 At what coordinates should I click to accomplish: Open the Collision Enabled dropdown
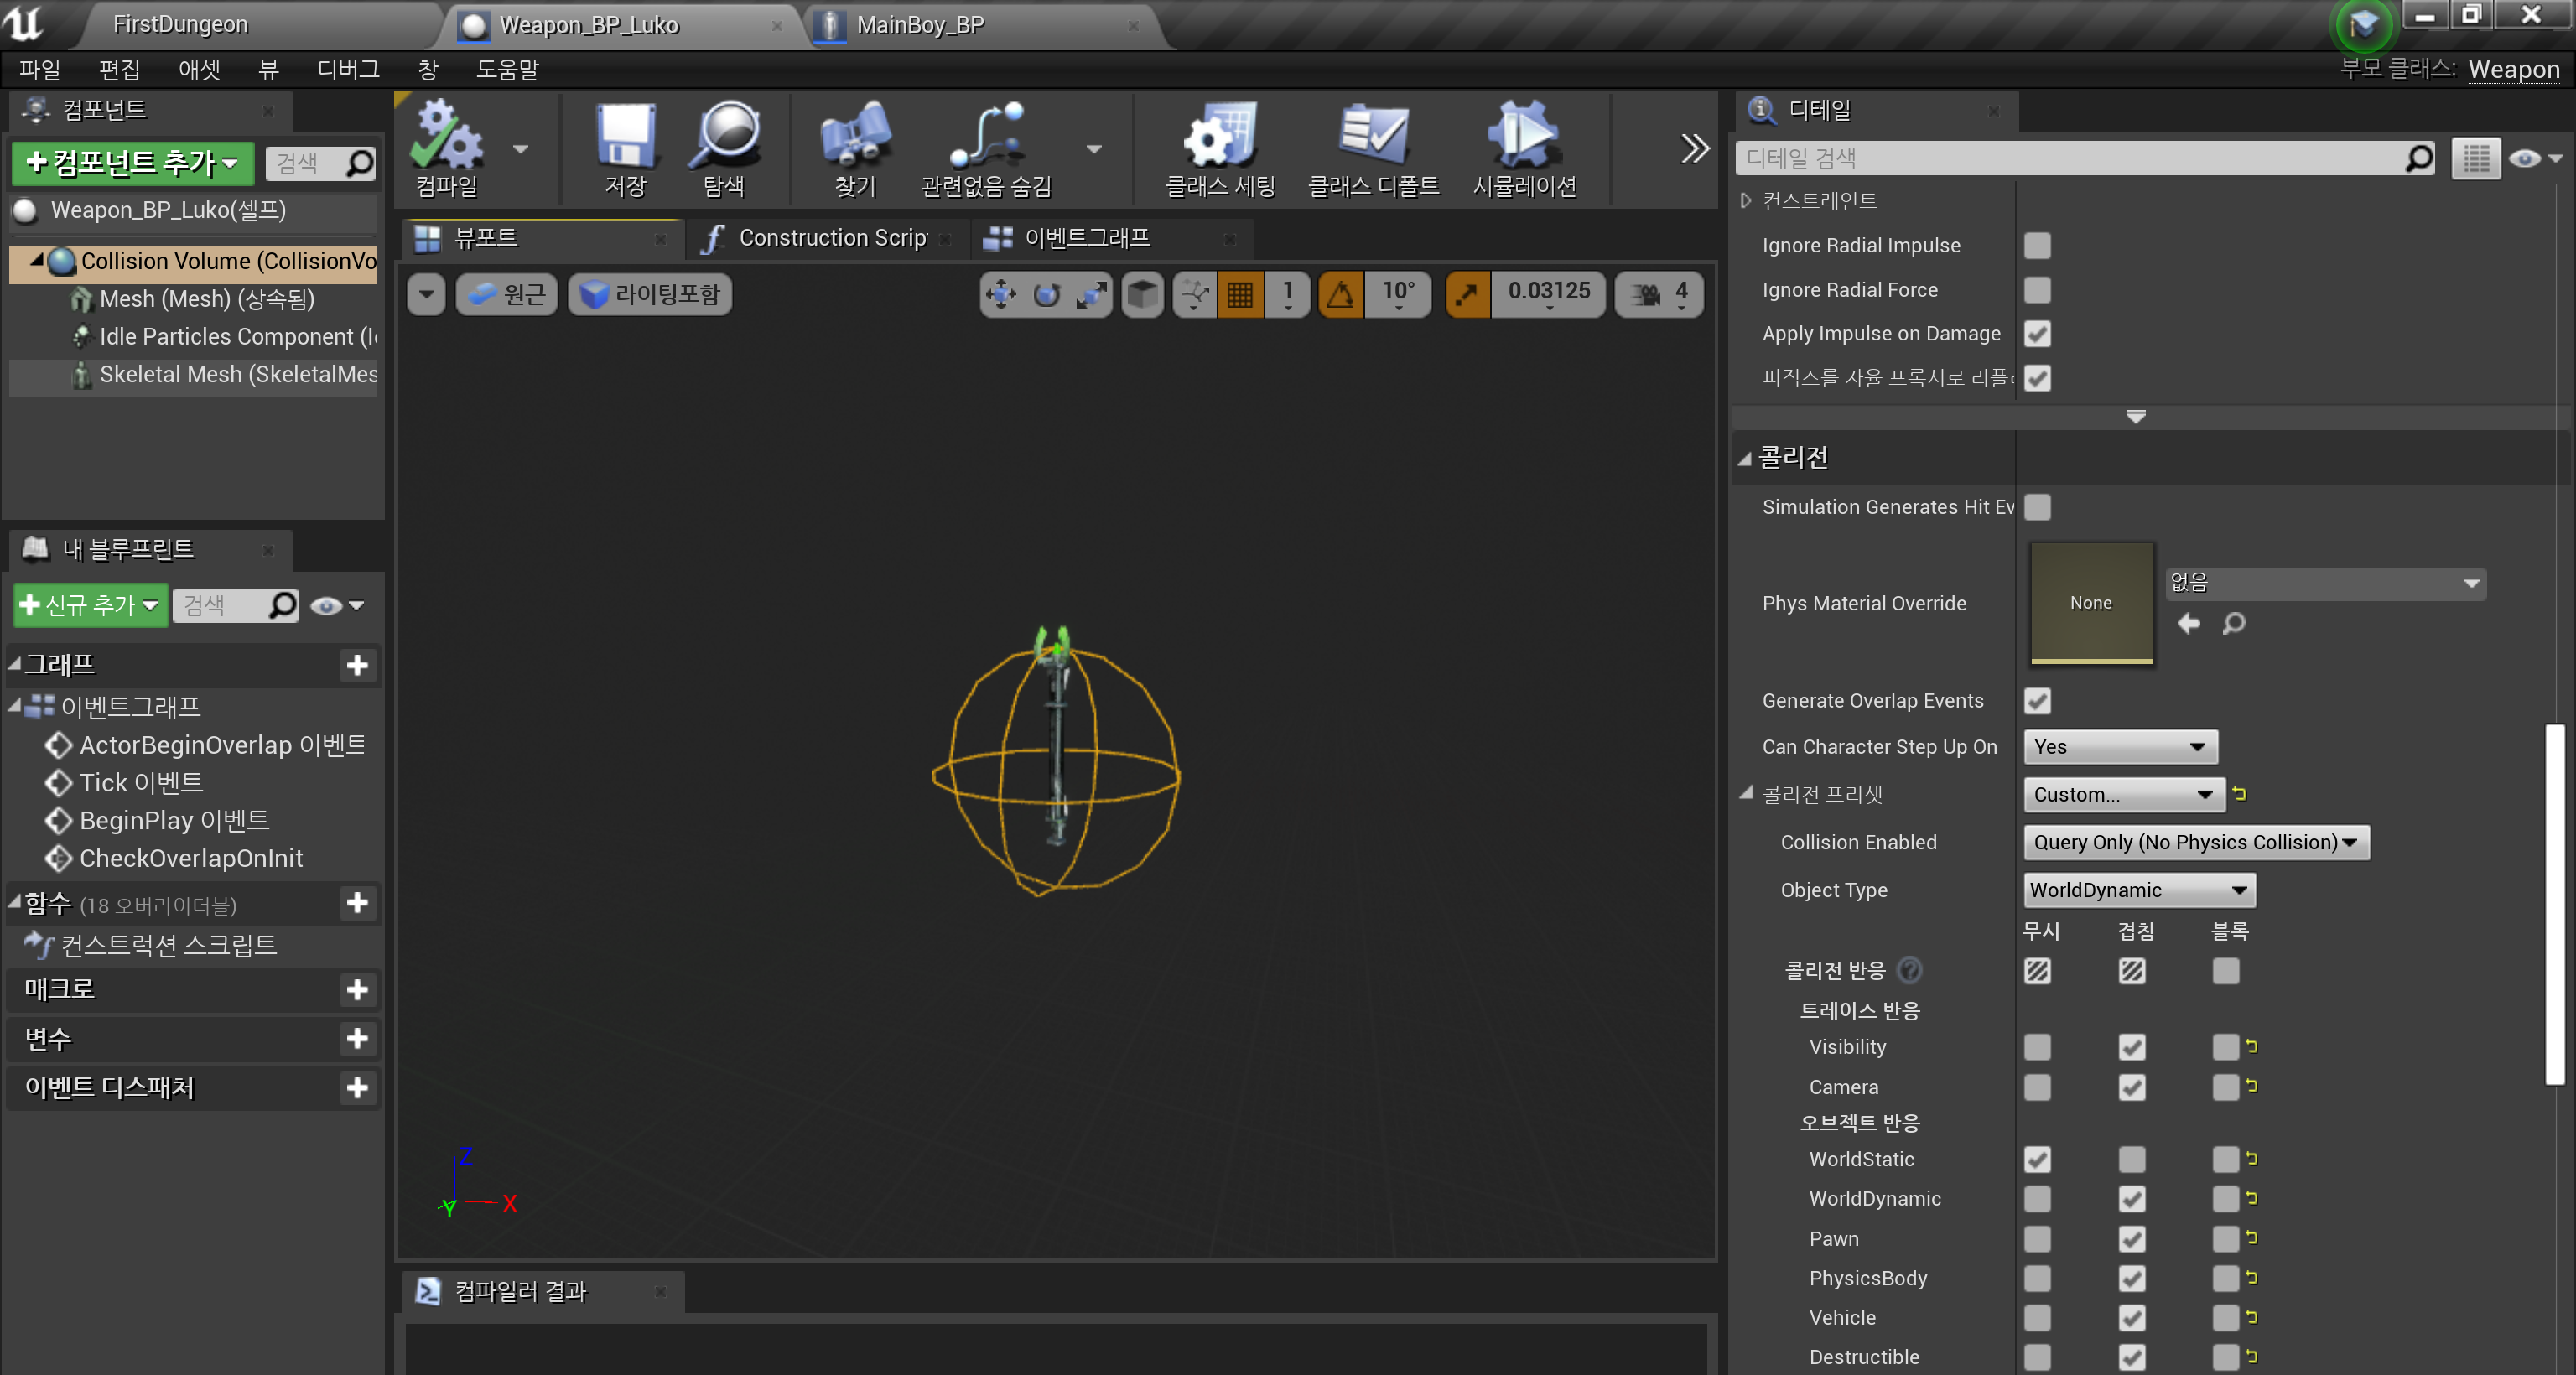2196,842
